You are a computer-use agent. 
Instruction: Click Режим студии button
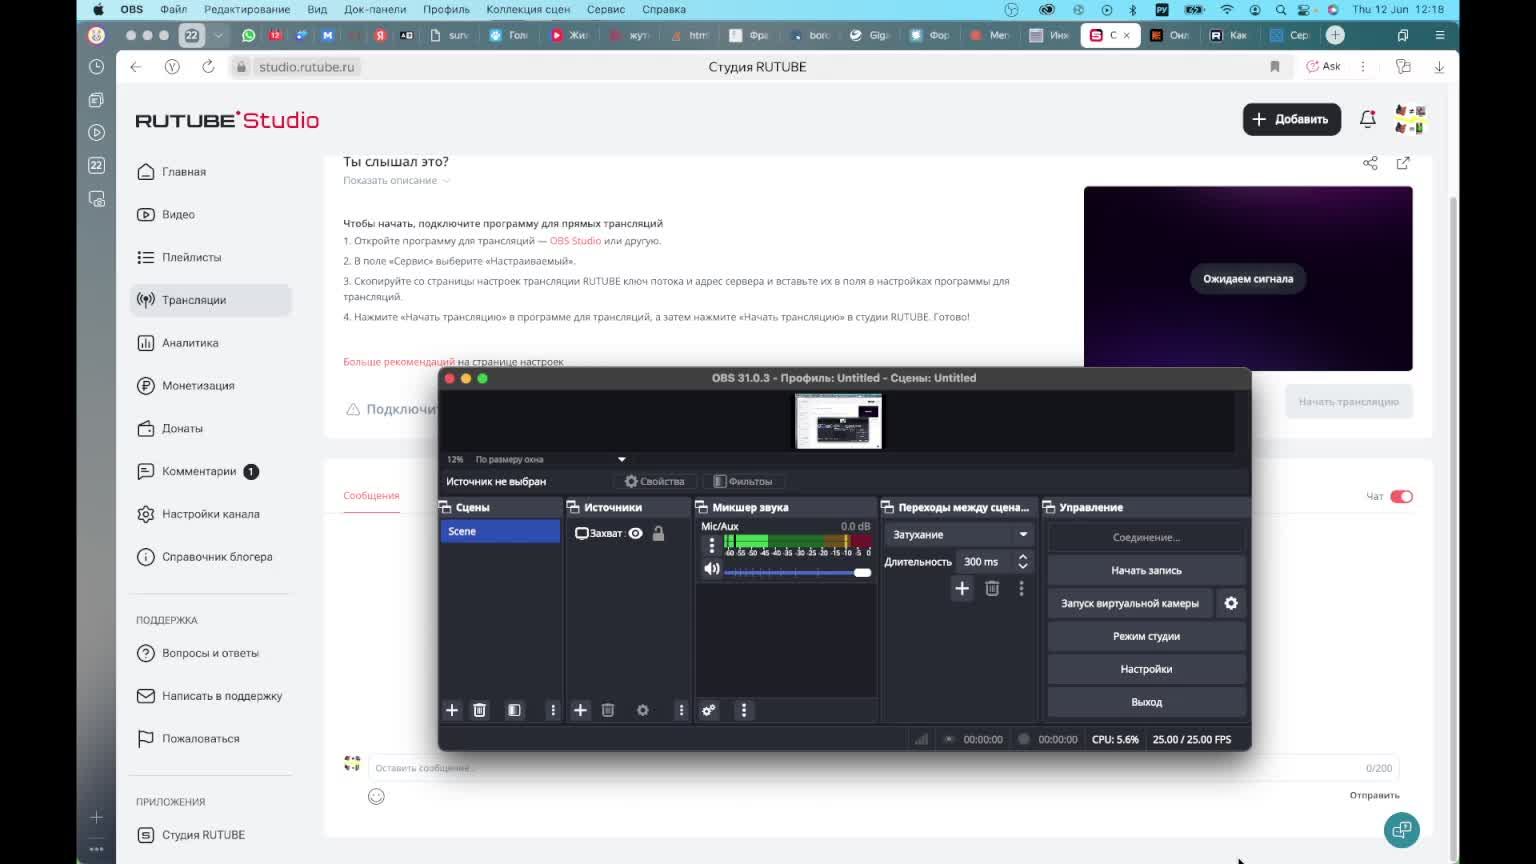[1146, 636]
